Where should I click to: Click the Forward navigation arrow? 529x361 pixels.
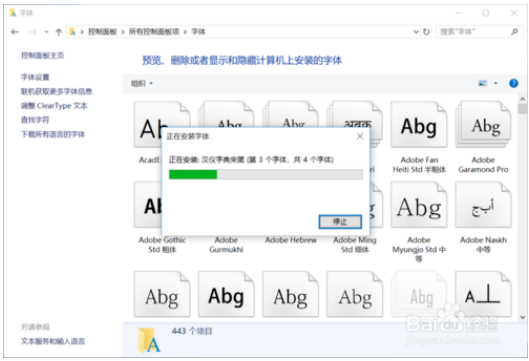33,32
